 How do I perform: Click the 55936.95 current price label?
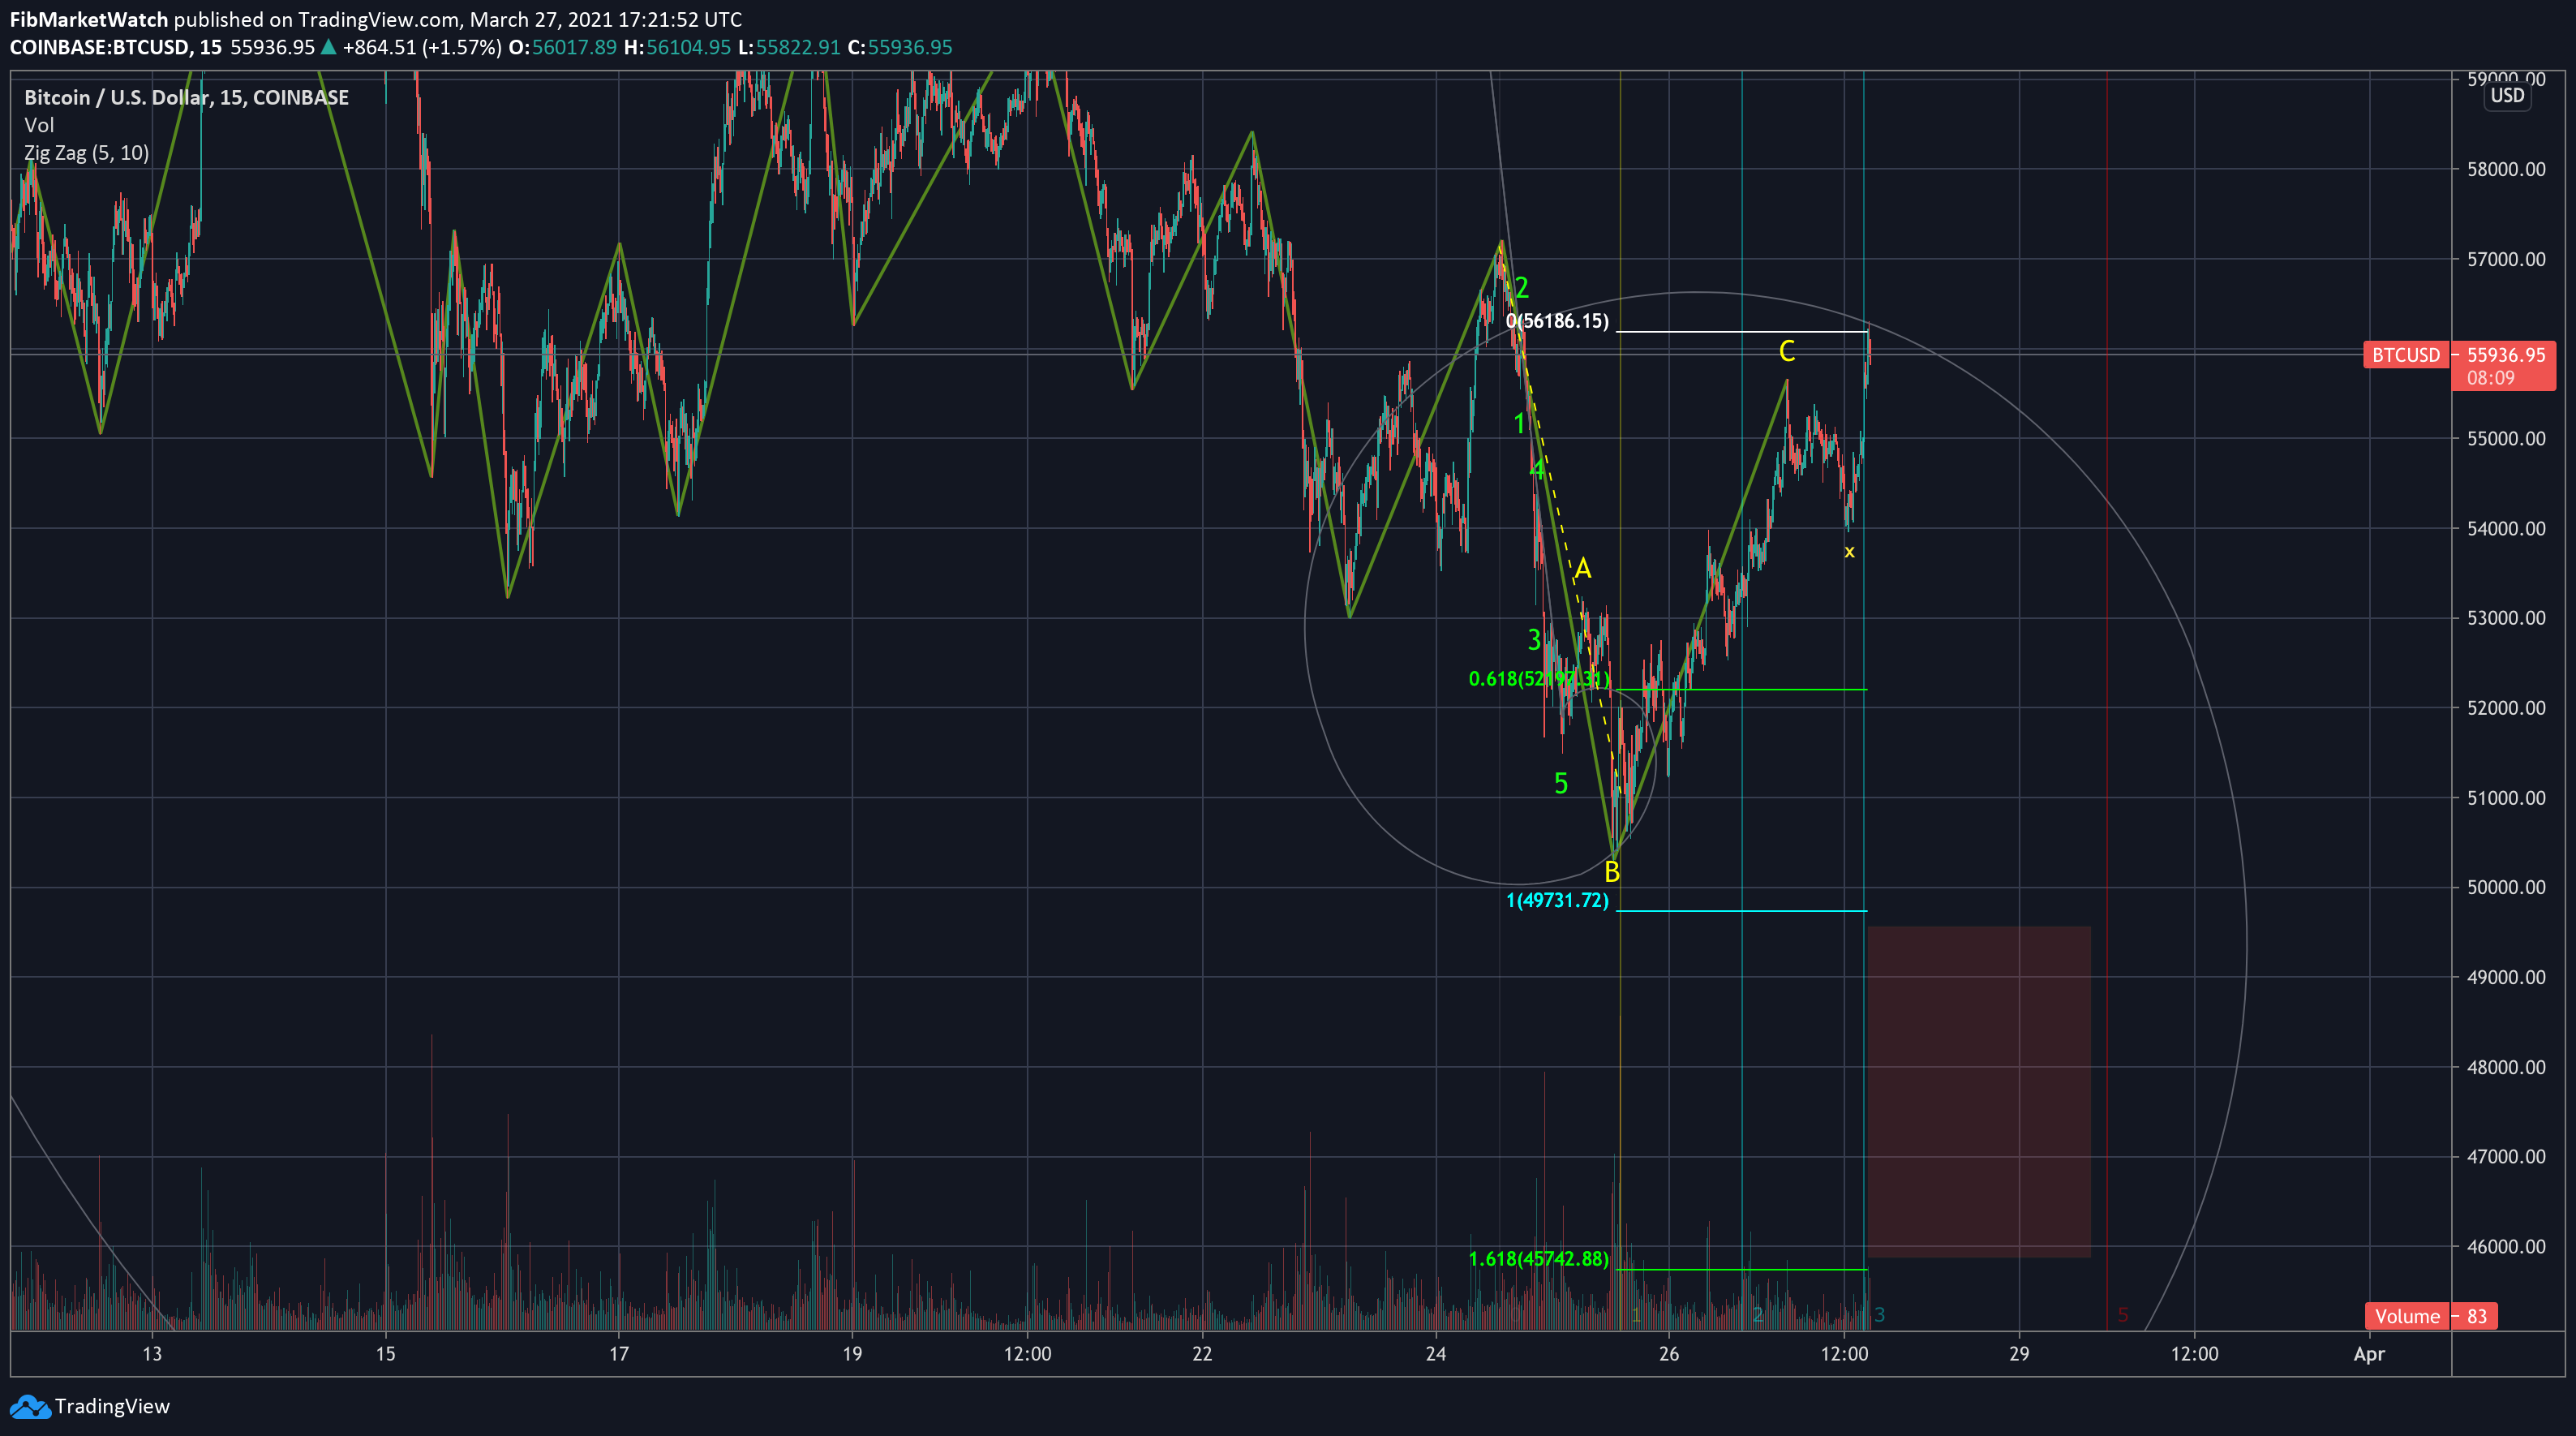coord(2506,355)
